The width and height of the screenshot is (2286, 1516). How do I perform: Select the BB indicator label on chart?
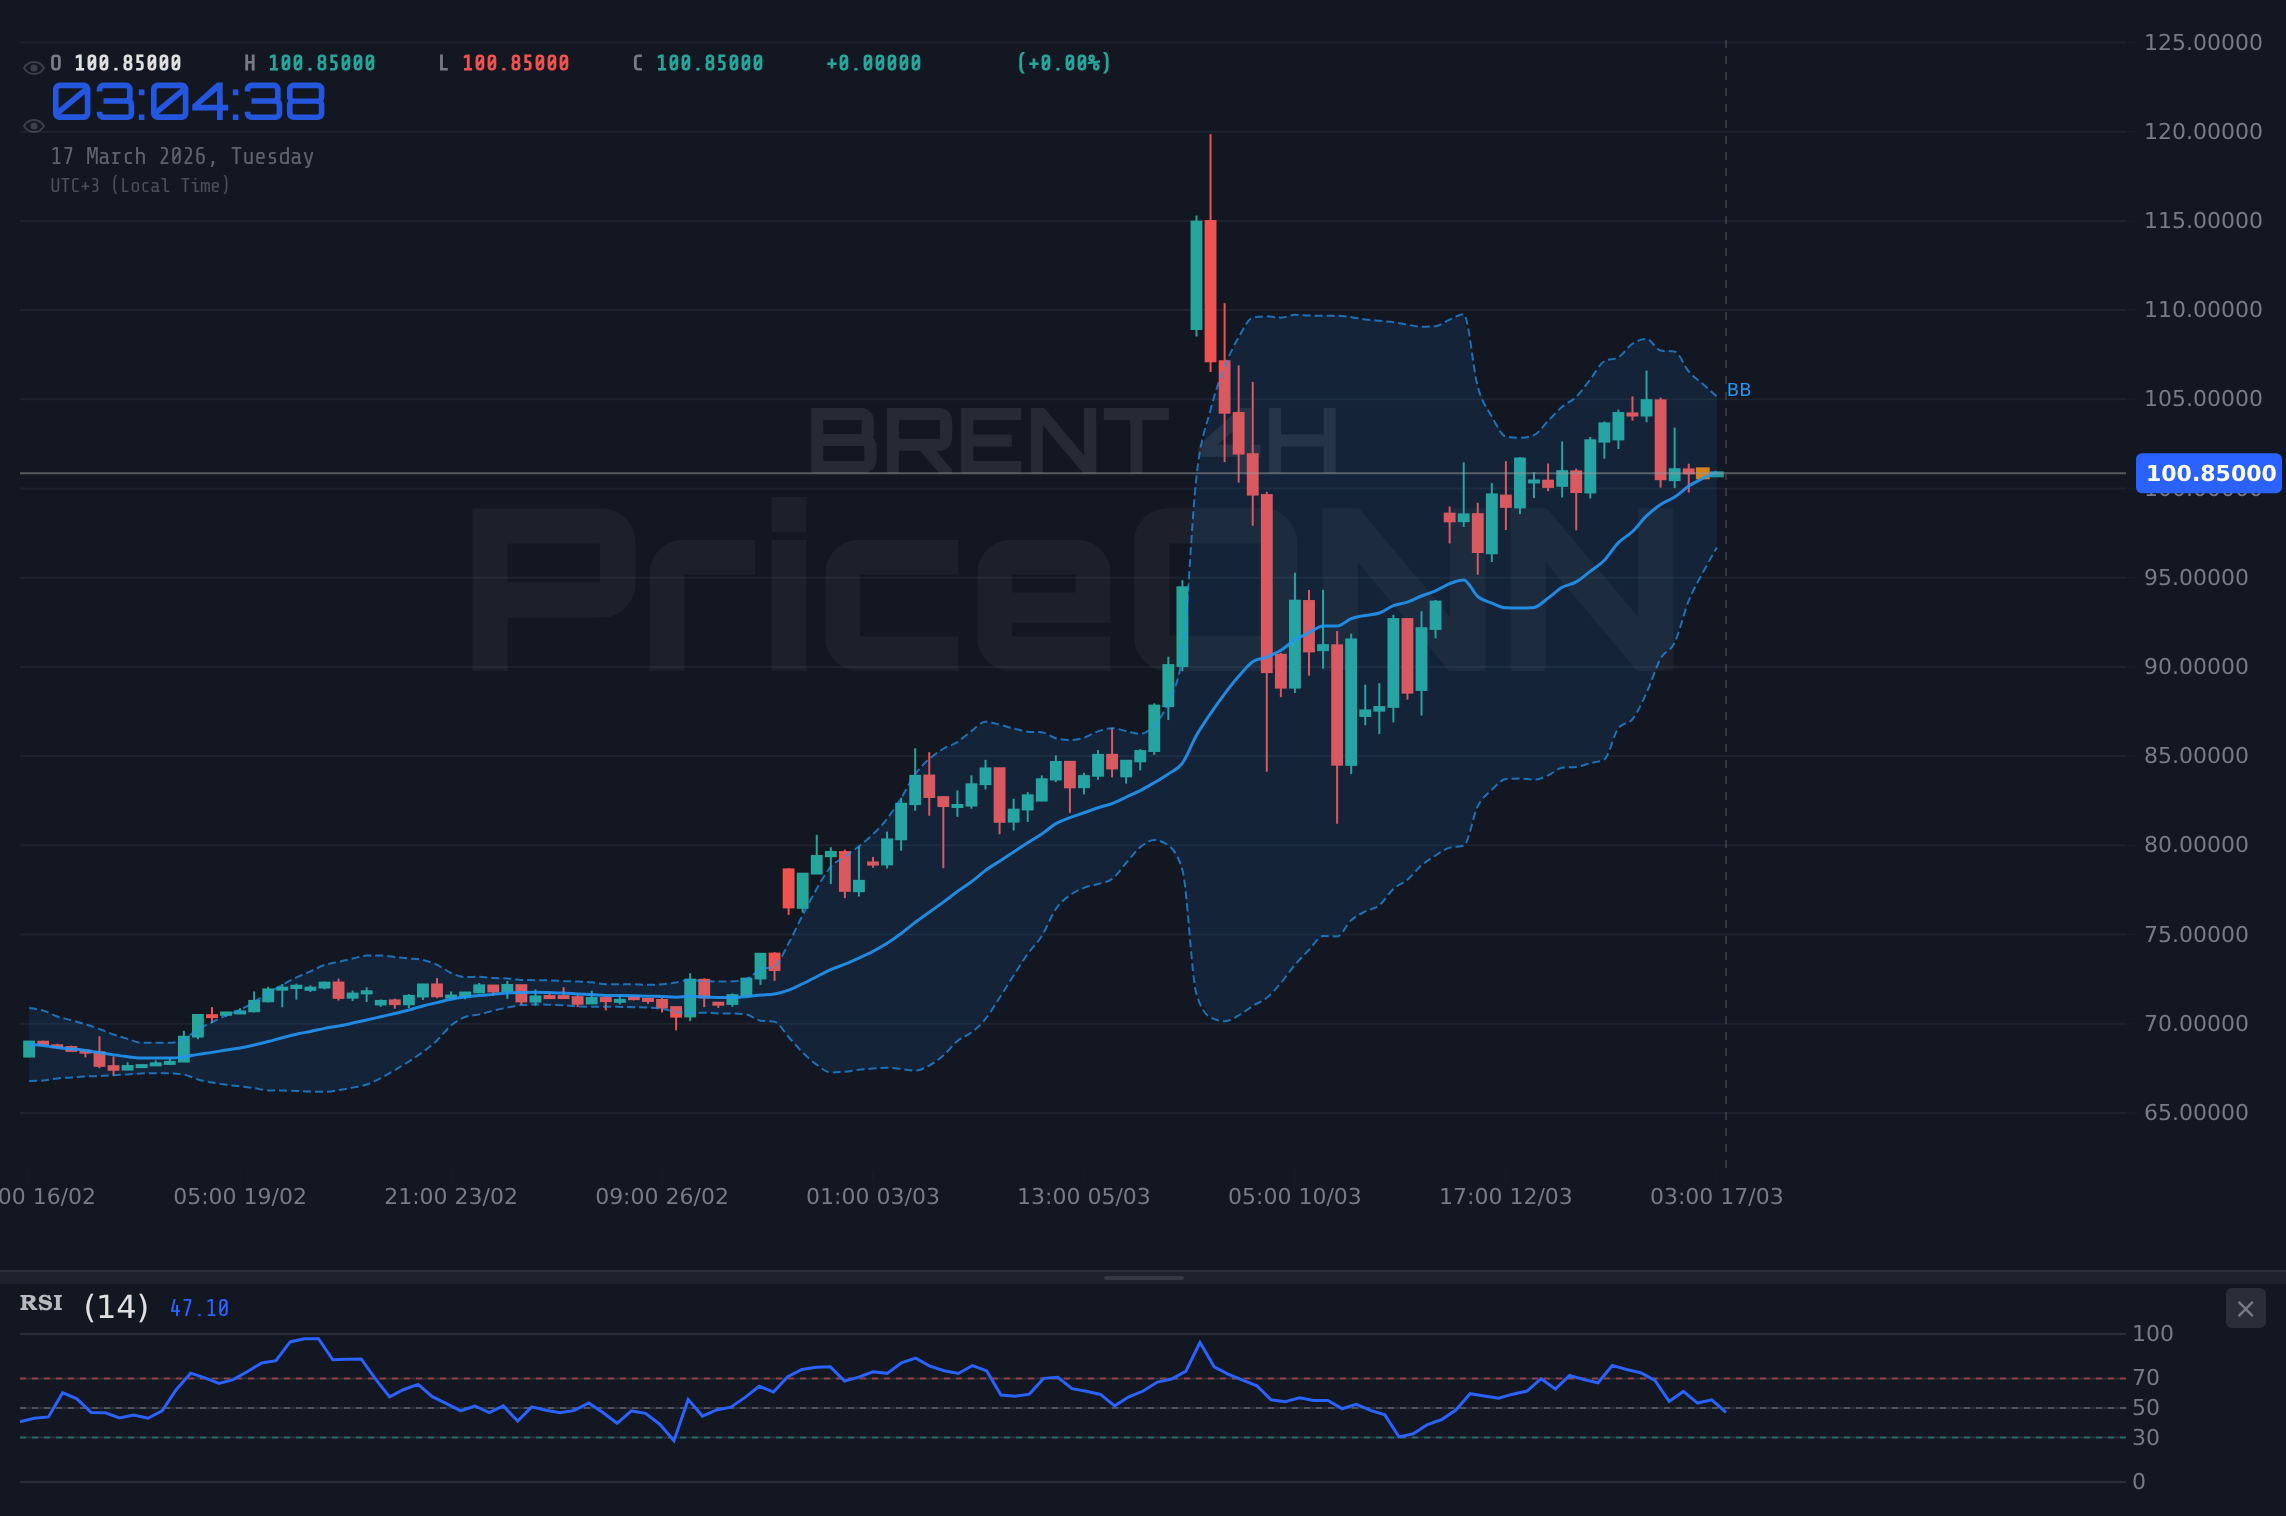(1740, 389)
